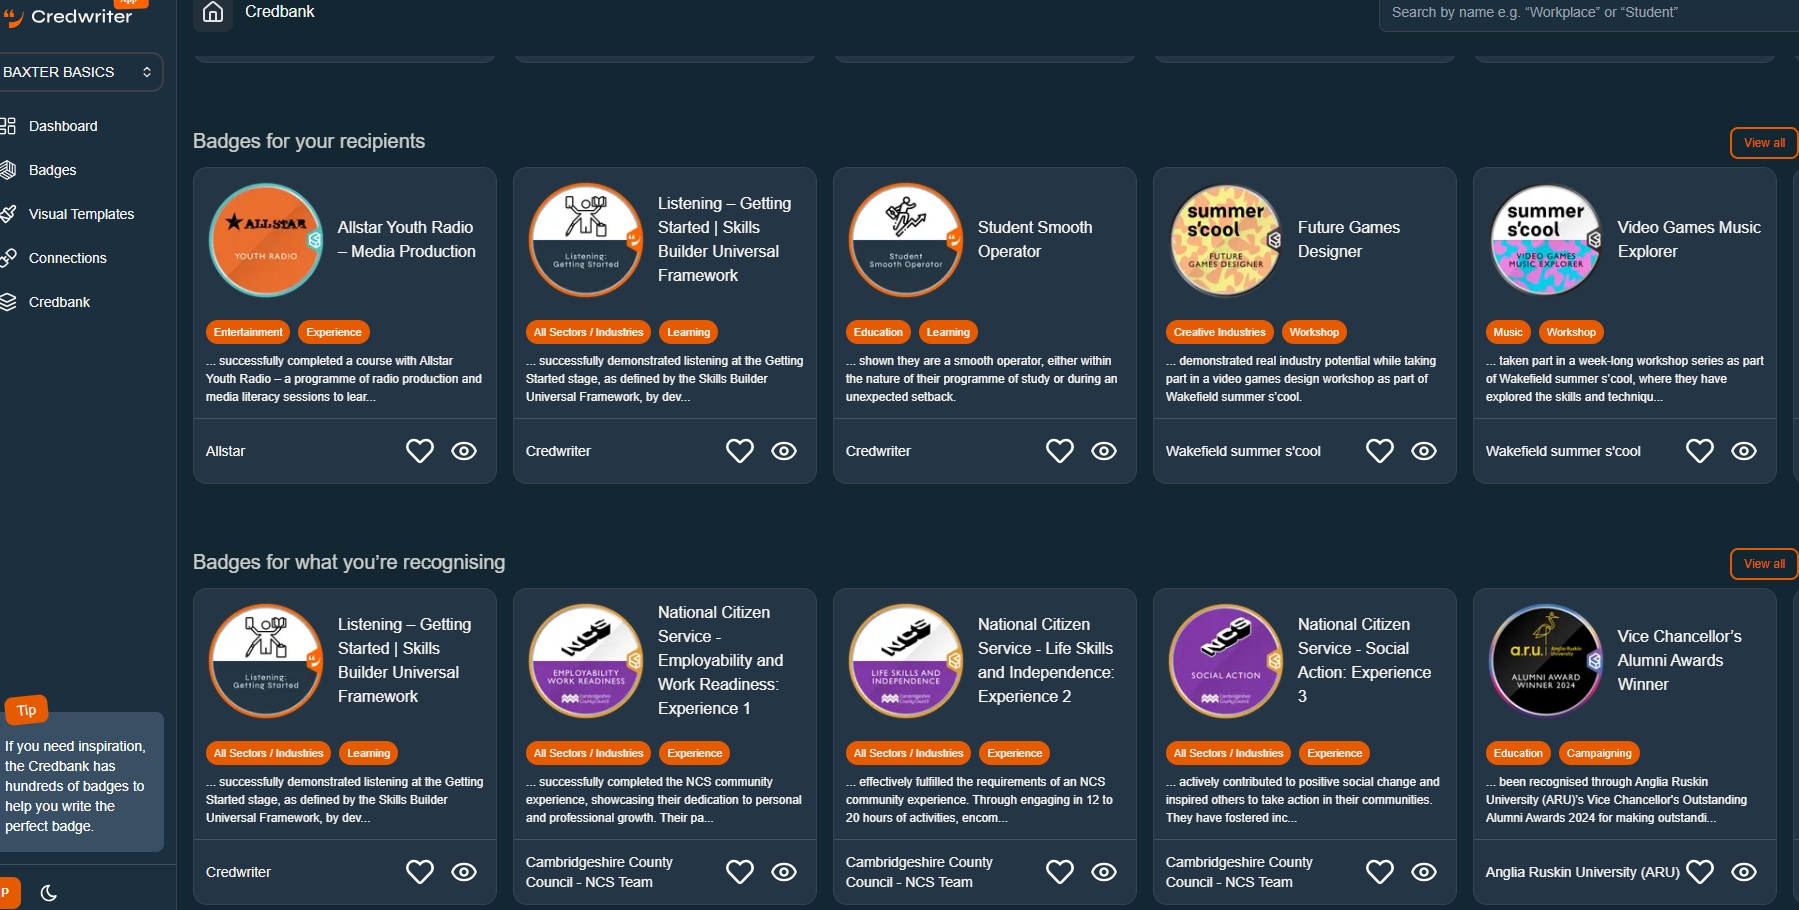This screenshot has height=910, width=1799.
Task: Favorite the Future Games Designer badge
Action: (1380, 450)
